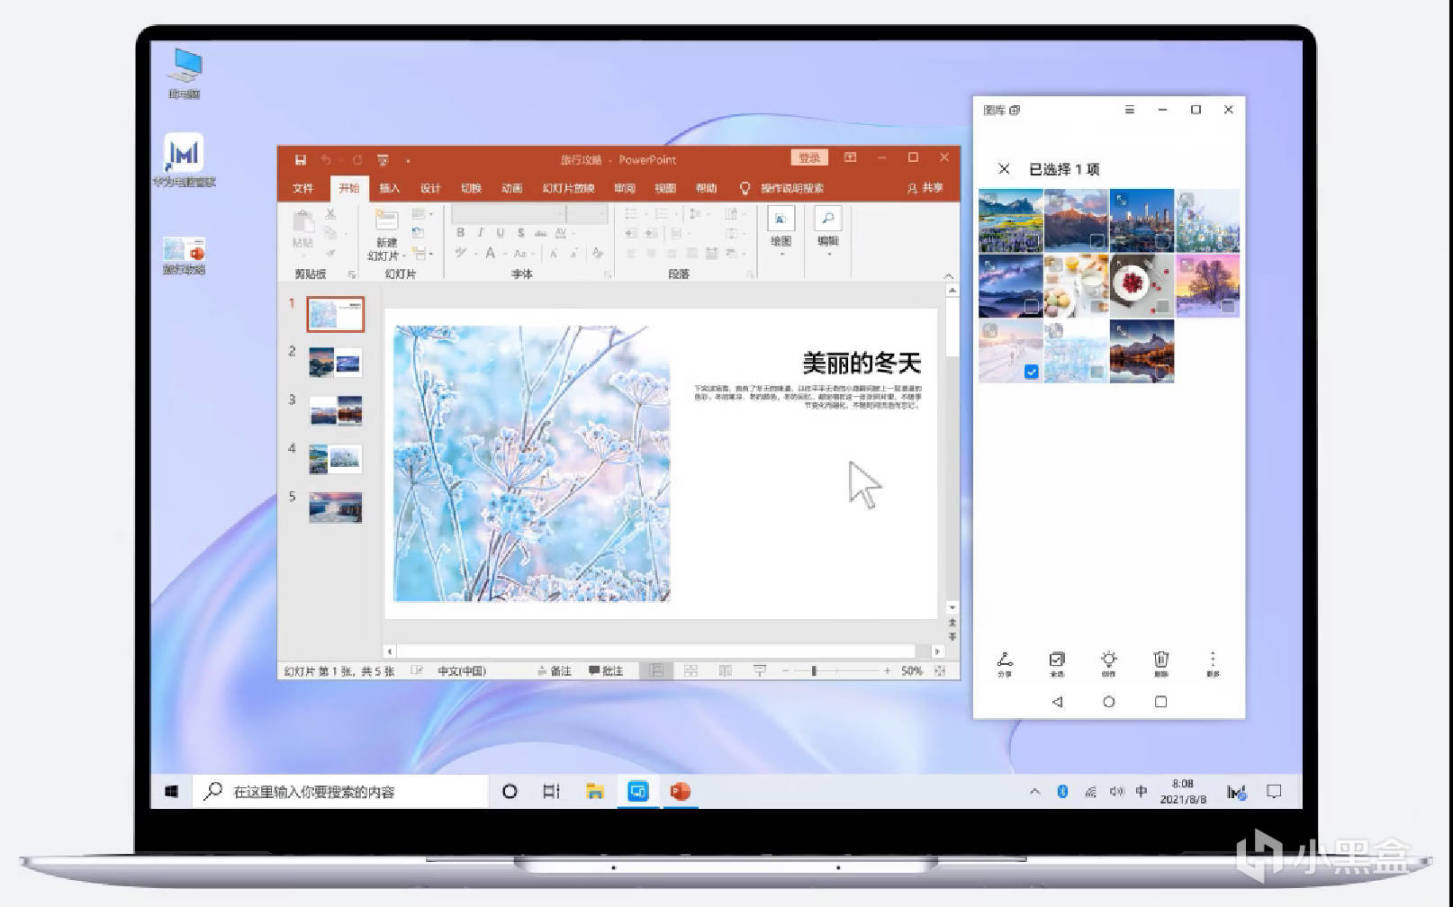Cut selection with the scissors icon
This screenshot has height=907, width=1453.
click(x=331, y=214)
